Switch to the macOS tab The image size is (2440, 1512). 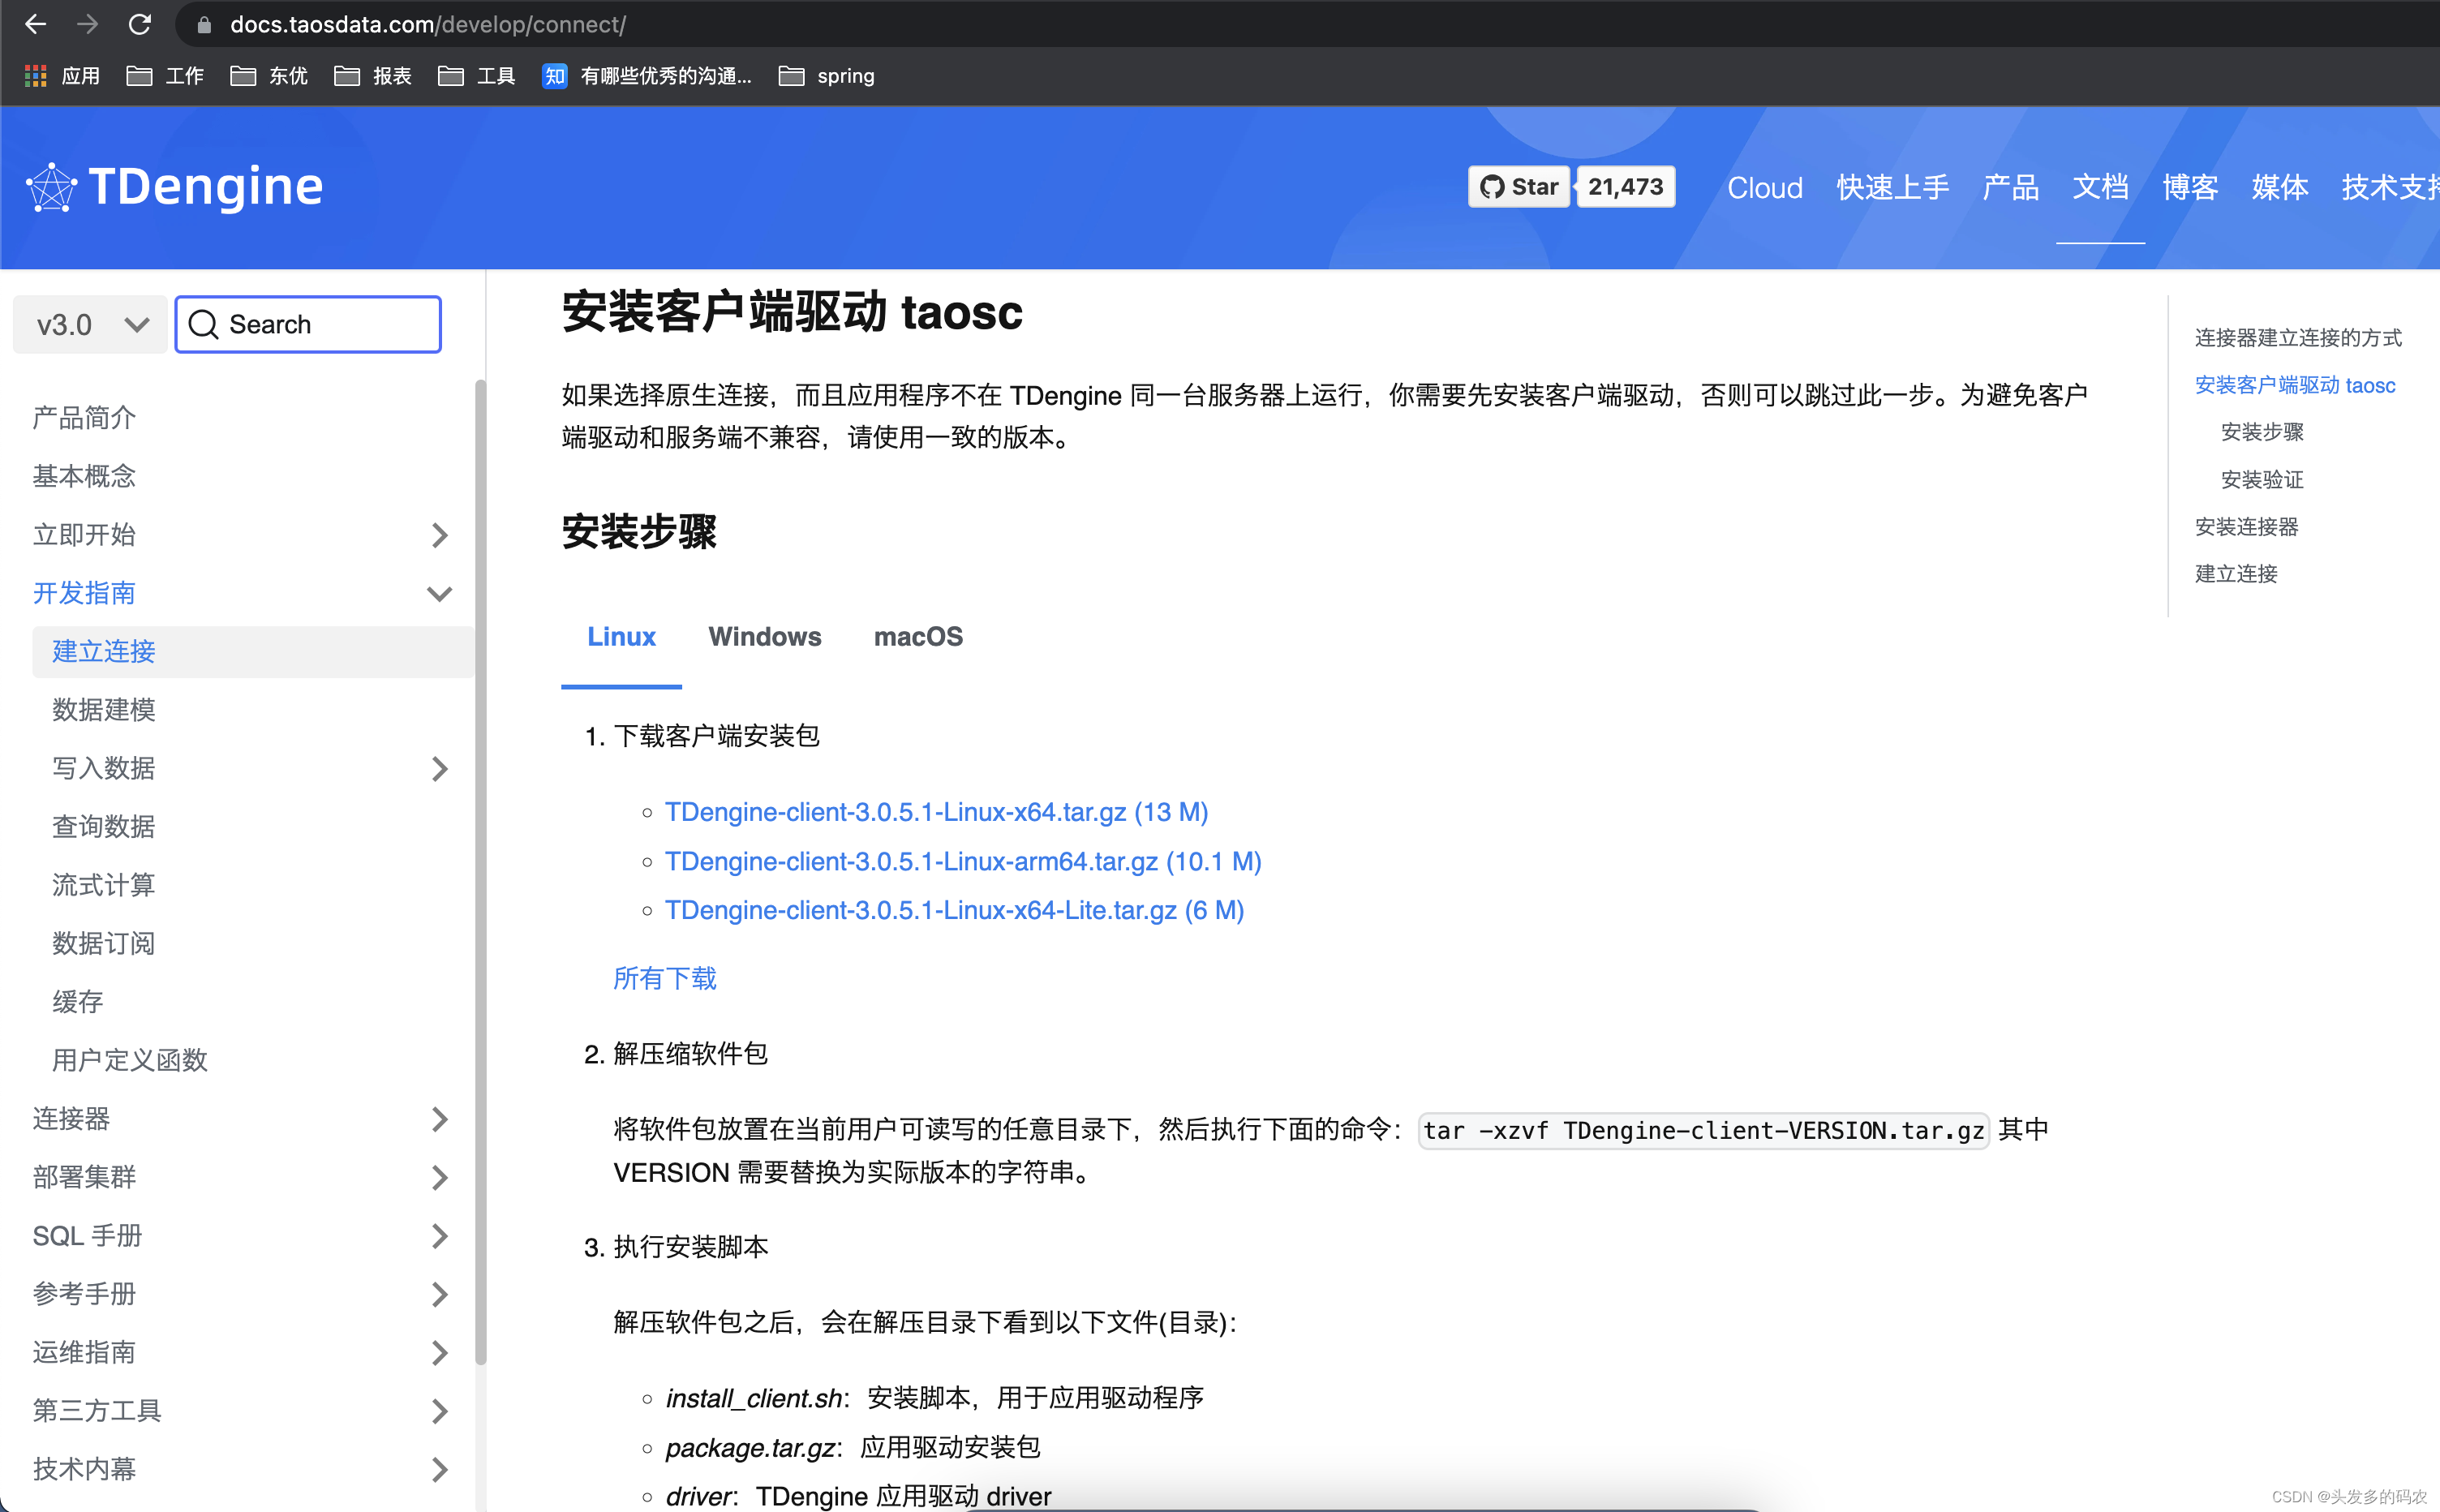[918, 637]
